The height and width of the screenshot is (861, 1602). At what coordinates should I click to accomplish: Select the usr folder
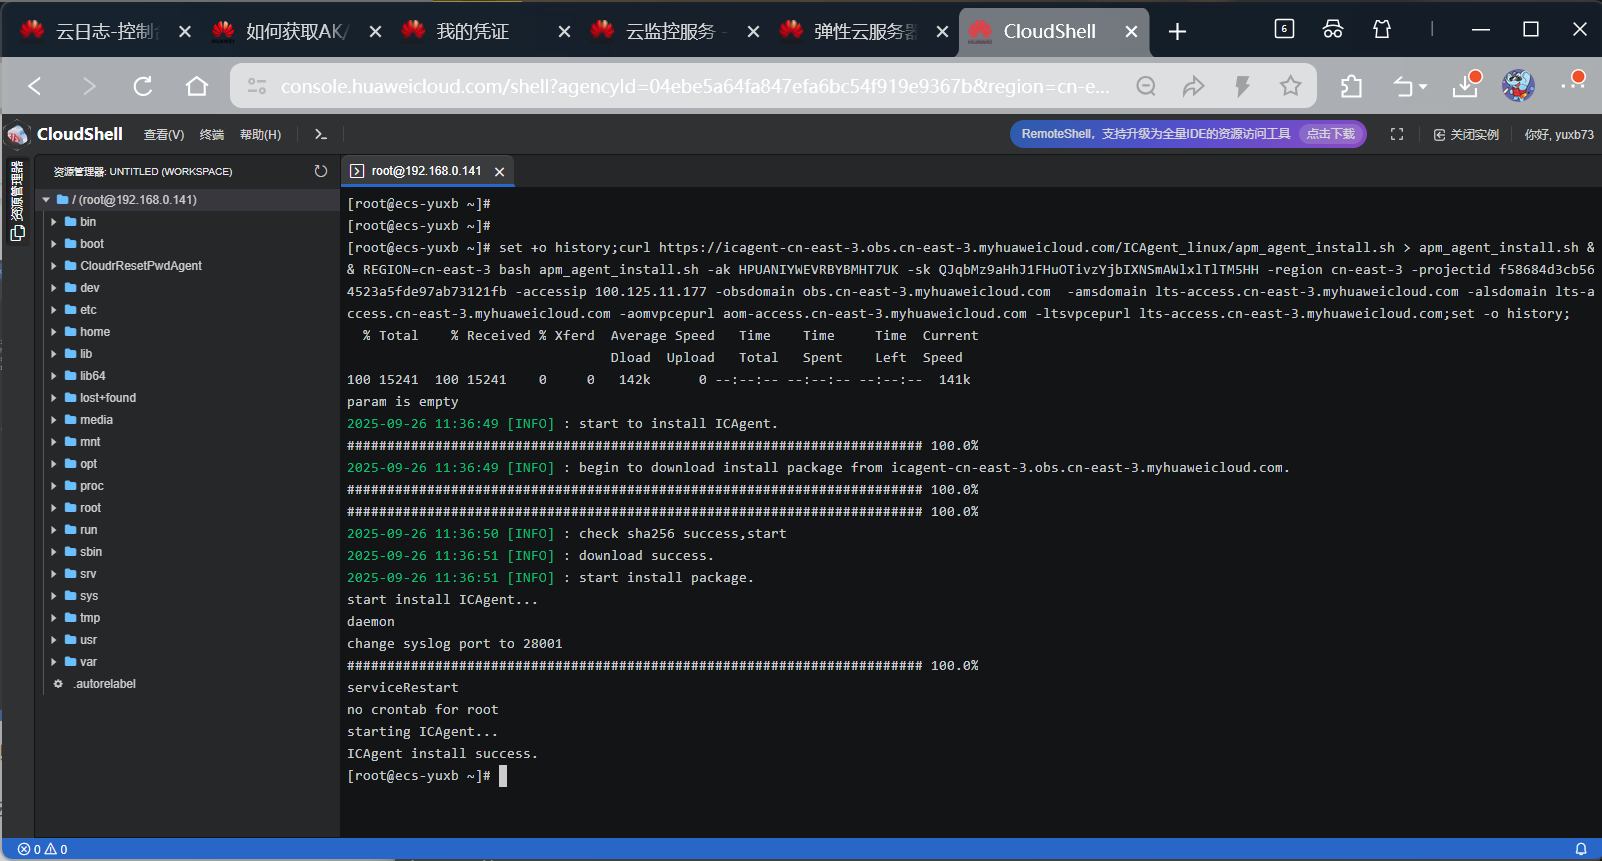pyautogui.click(x=89, y=640)
